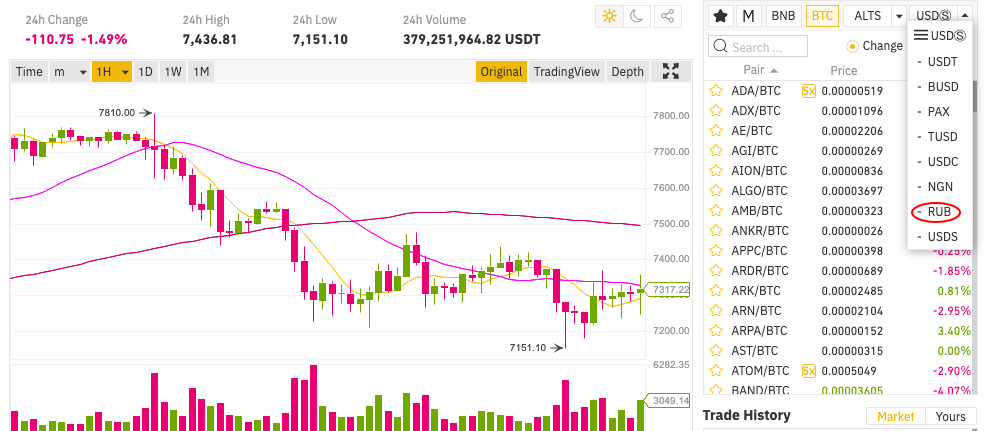Toggle the Depth chart view
Viewport: 991px width, 431px height.
(627, 71)
